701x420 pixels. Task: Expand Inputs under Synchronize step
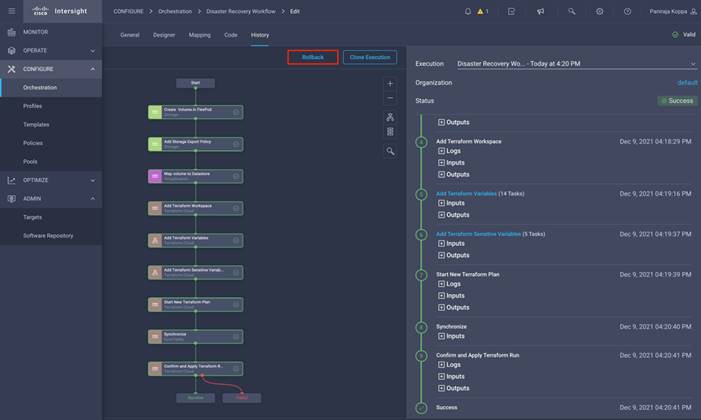[452, 336]
